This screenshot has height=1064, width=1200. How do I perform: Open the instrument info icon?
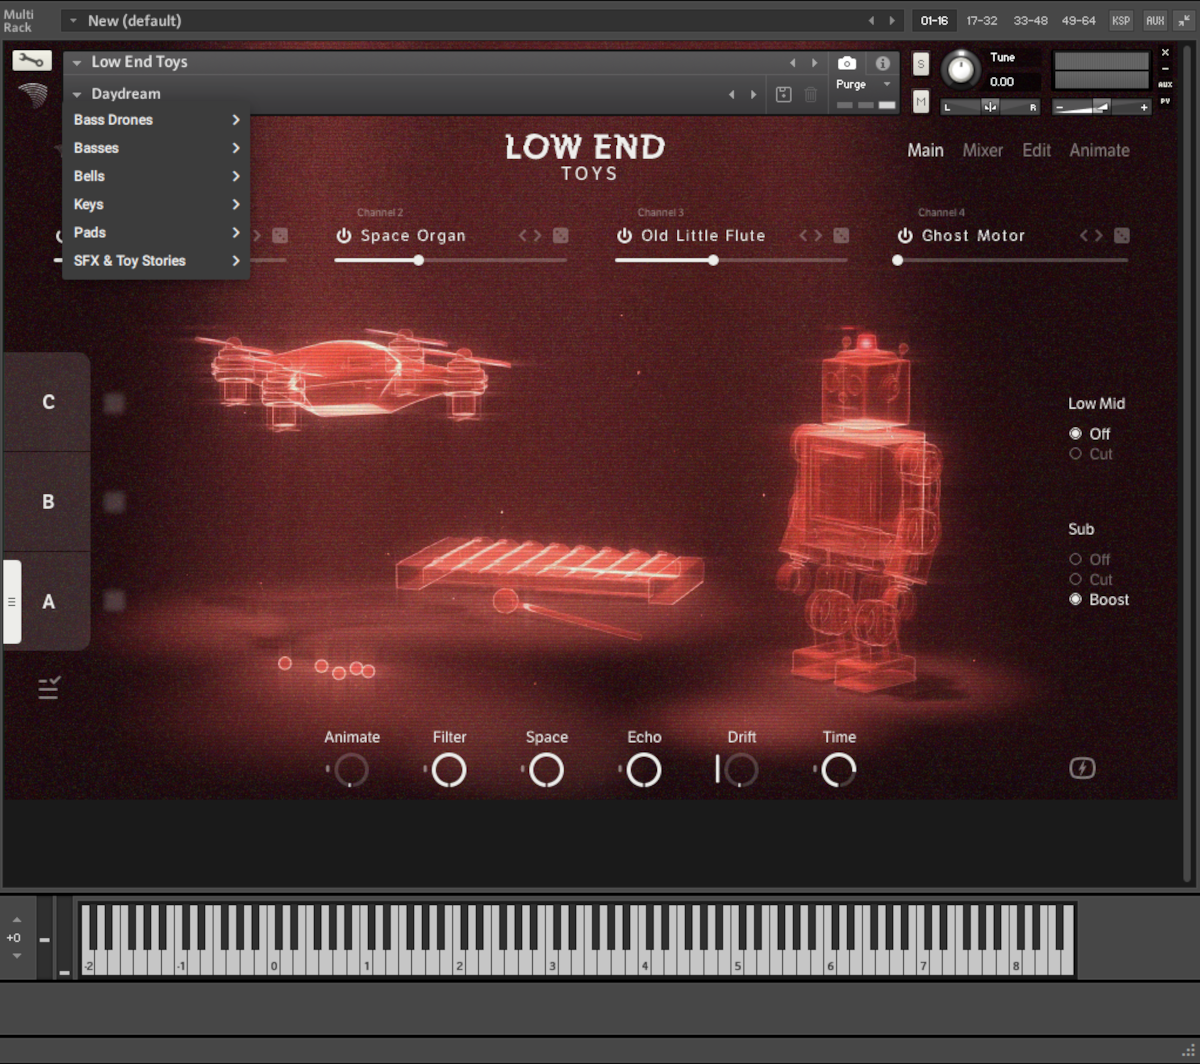pos(883,63)
